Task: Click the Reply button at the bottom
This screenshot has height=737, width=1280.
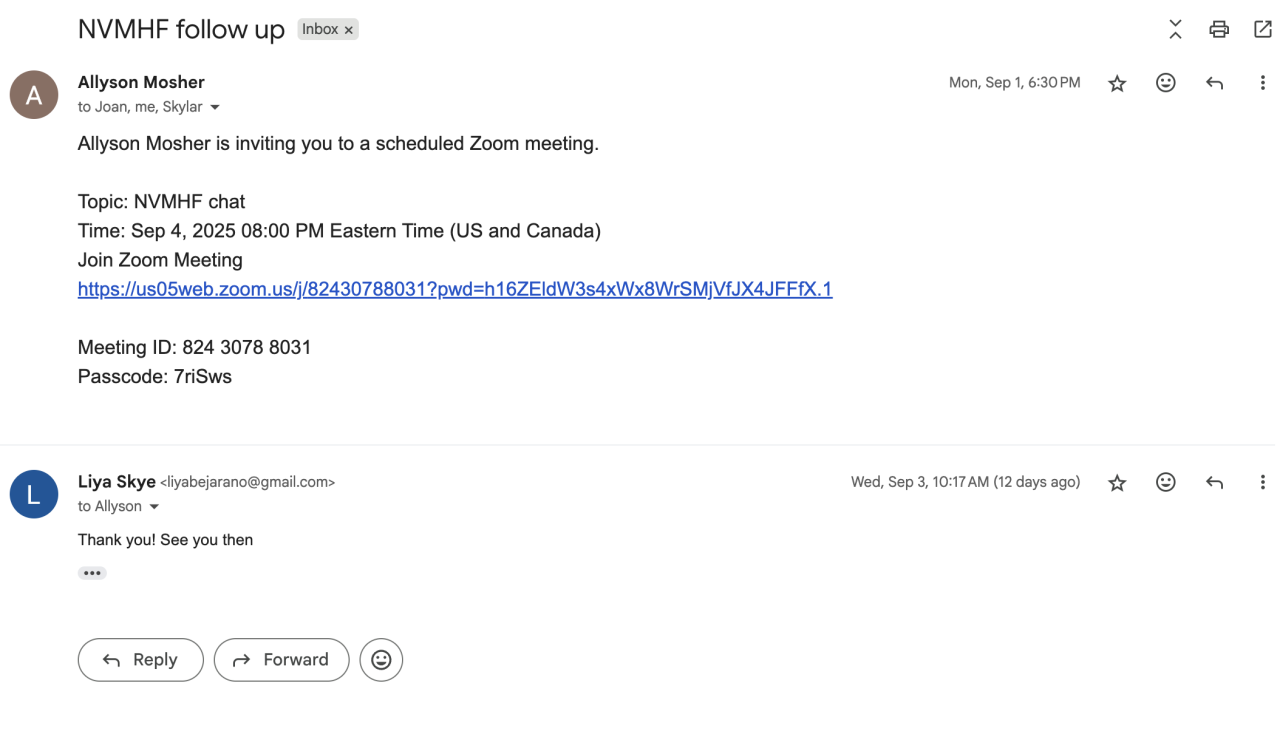Action: pos(140,660)
